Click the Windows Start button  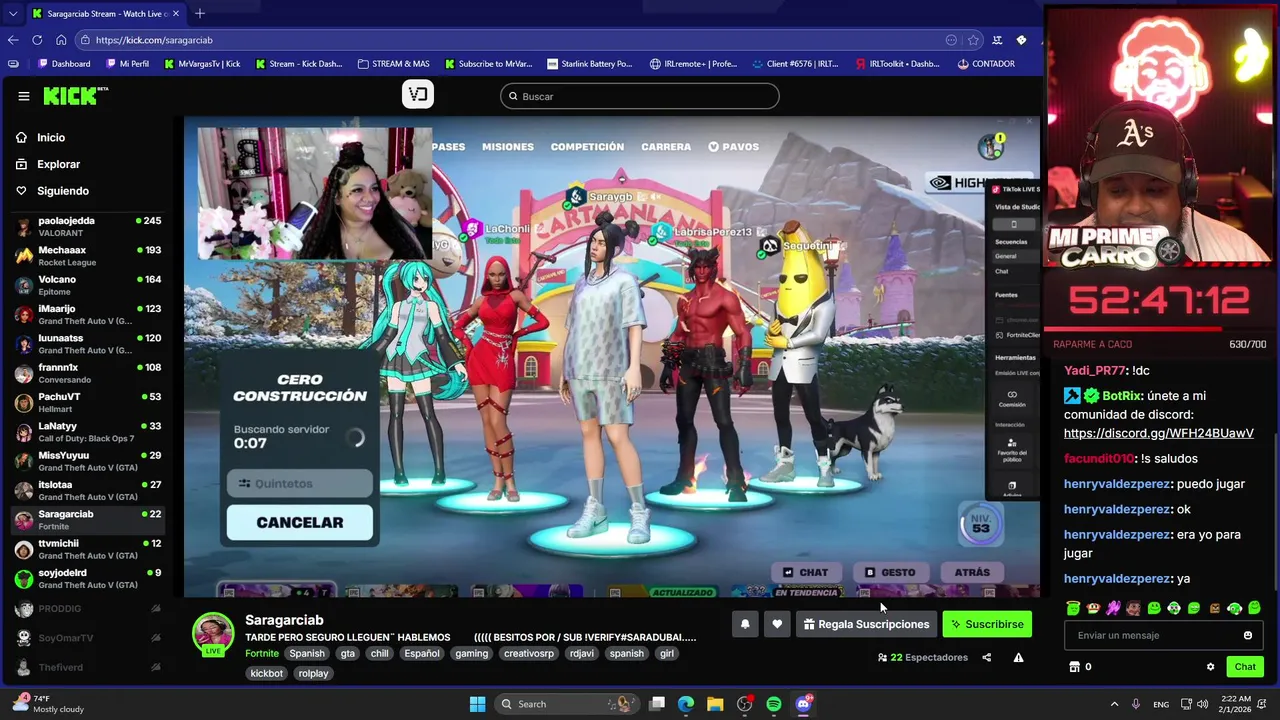(x=477, y=704)
